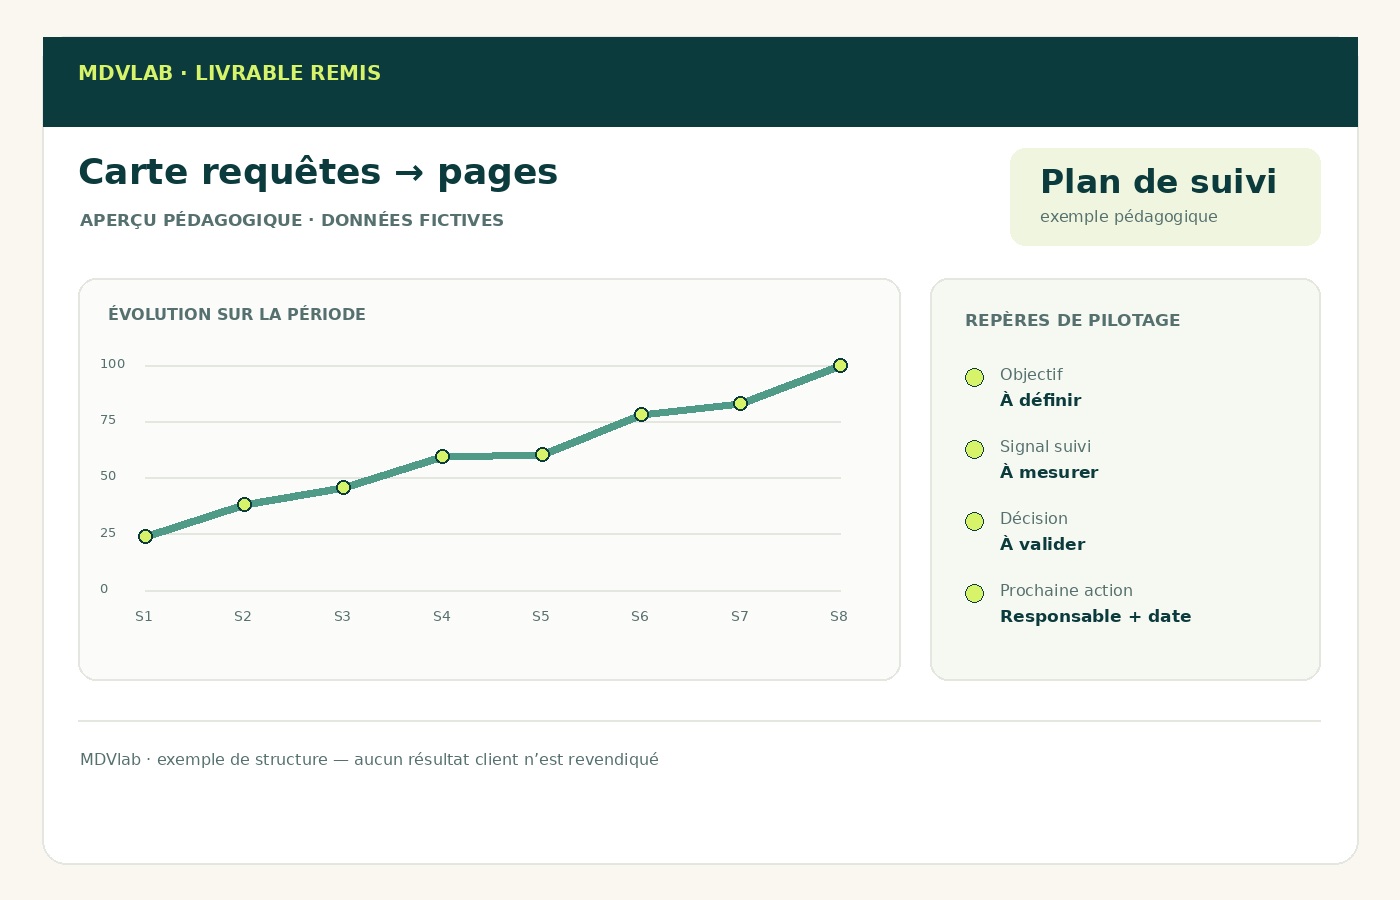1400x900 pixels.
Task: Click the S3 data point on the chart
Action: [x=343, y=488]
